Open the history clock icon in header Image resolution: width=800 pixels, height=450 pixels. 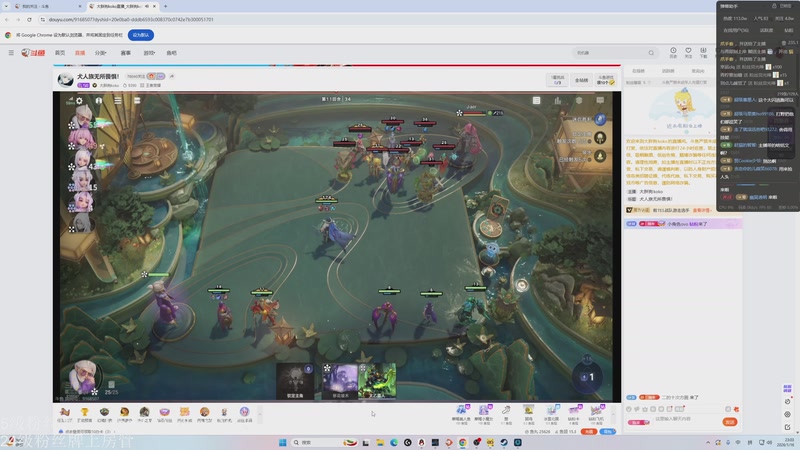(673, 52)
